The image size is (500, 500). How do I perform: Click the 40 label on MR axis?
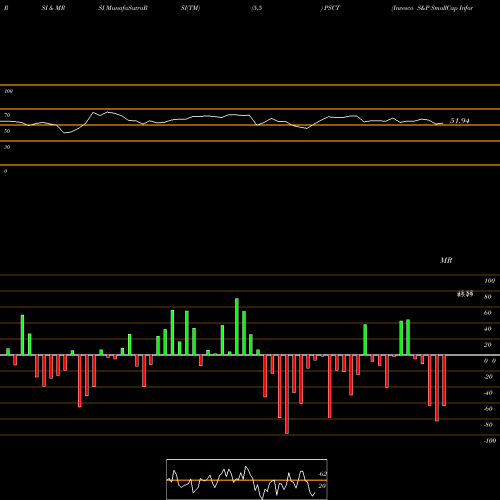488,329
